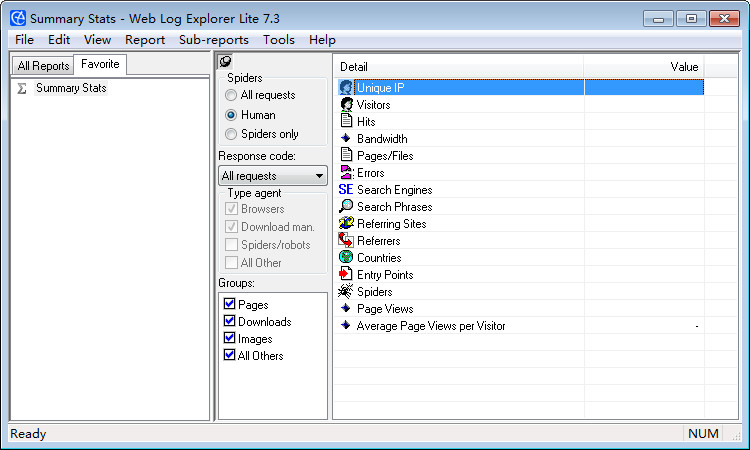Viewport: 750px width, 450px height.
Task: Open the Response code dropdown
Action: point(273,176)
